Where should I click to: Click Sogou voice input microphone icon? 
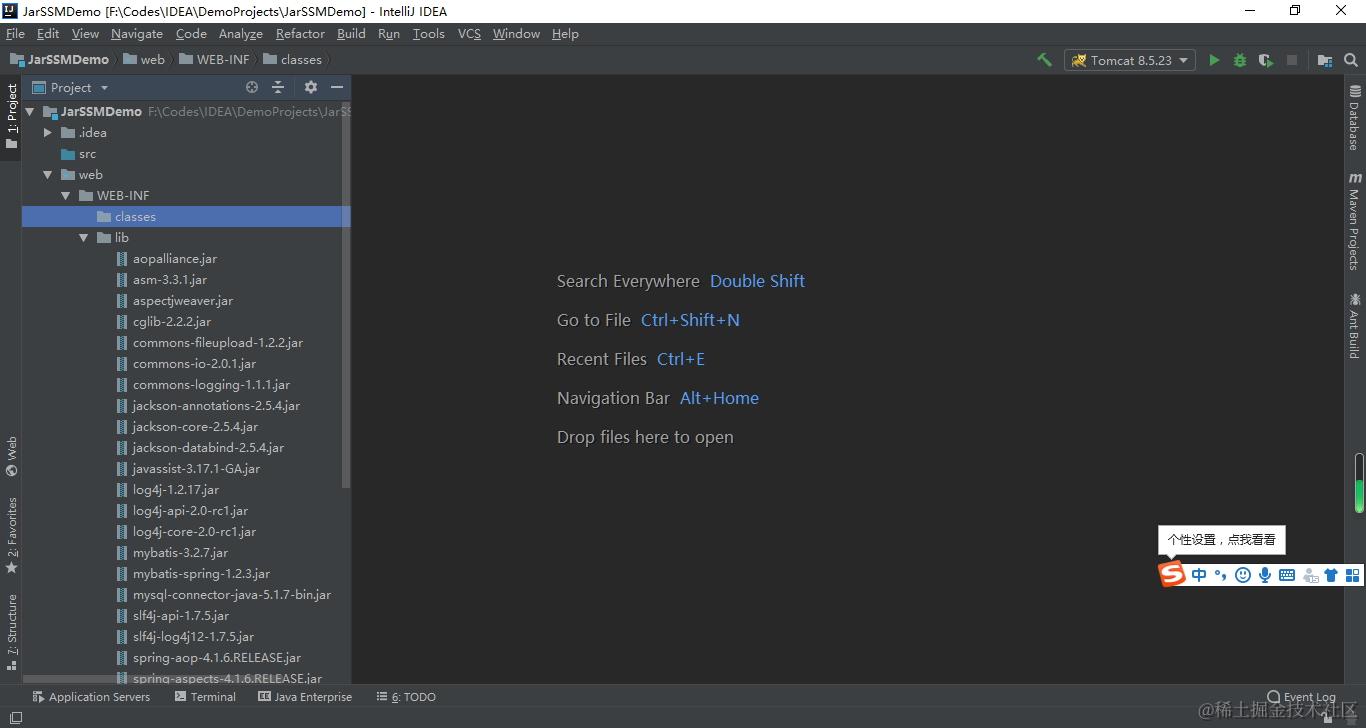click(1265, 575)
